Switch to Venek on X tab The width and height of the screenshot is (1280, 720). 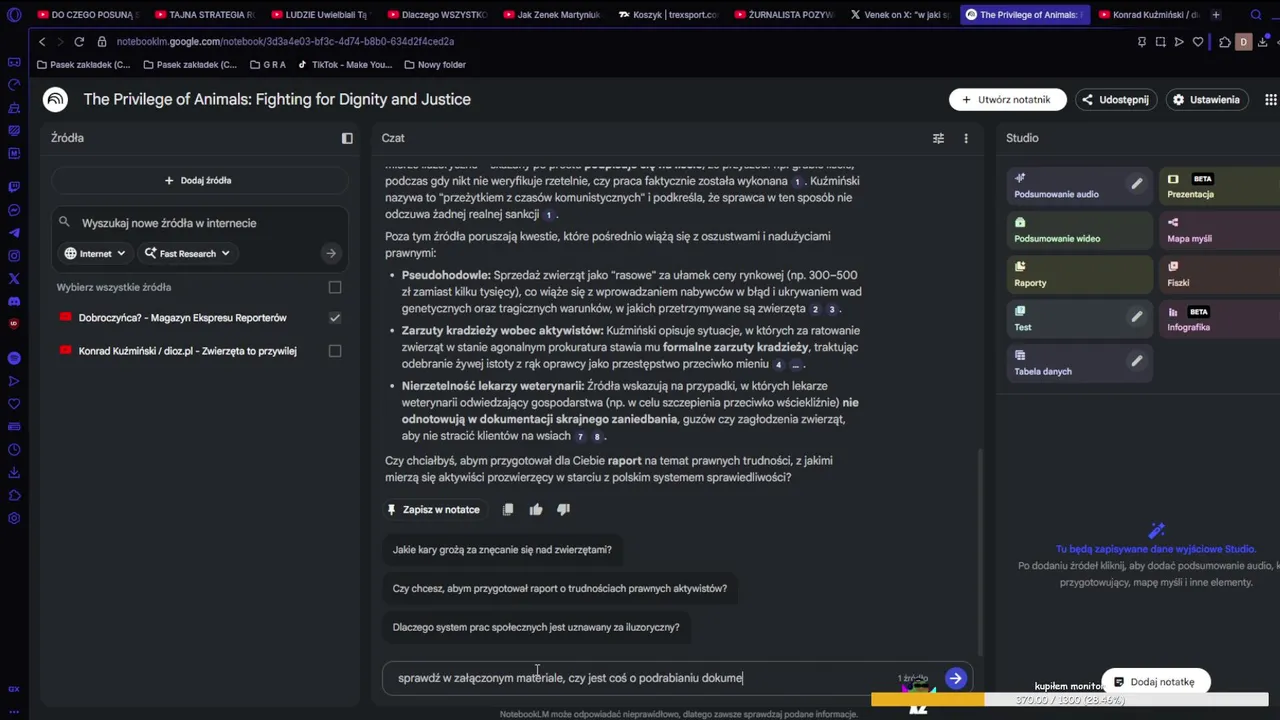tap(901, 15)
